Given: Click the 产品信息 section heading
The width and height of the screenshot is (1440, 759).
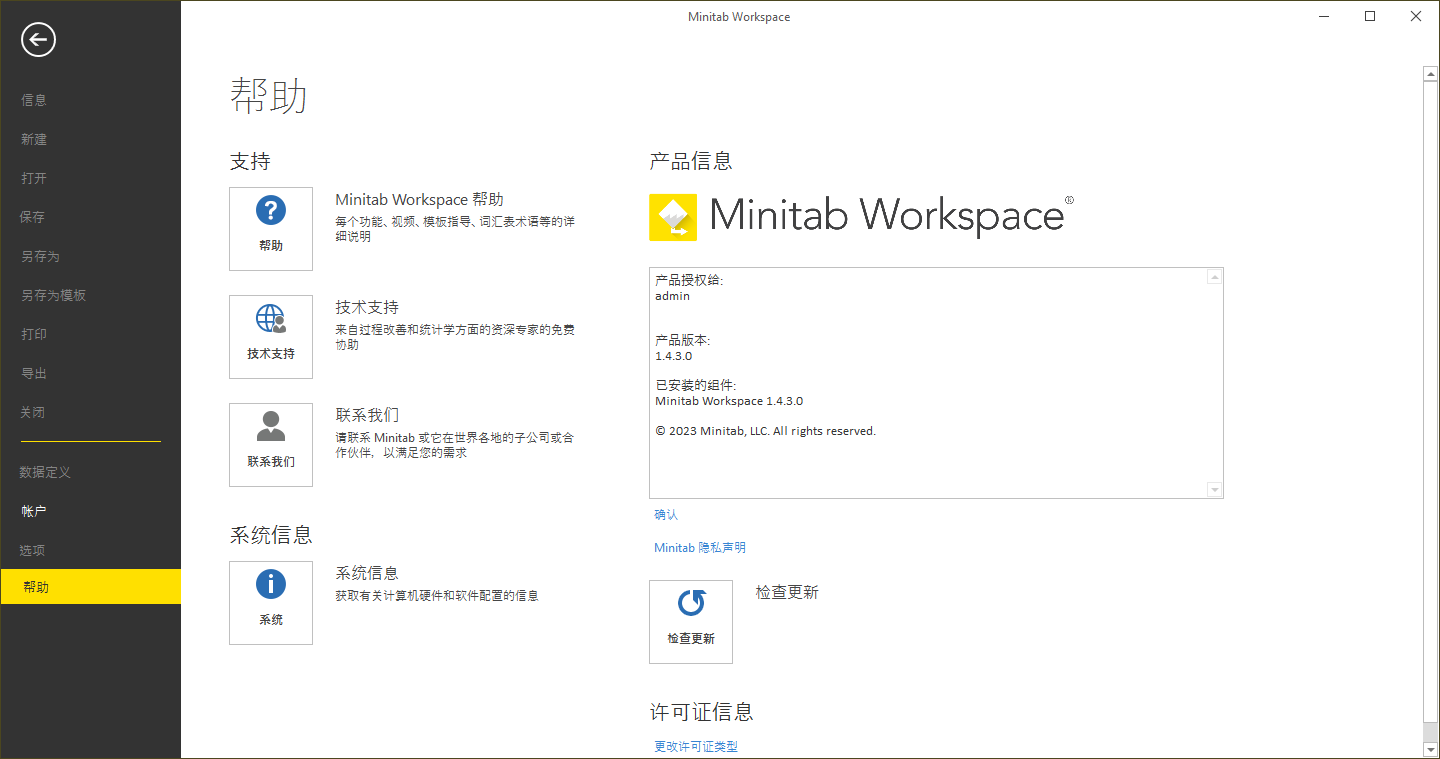Looking at the screenshot, I should pos(691,161).
